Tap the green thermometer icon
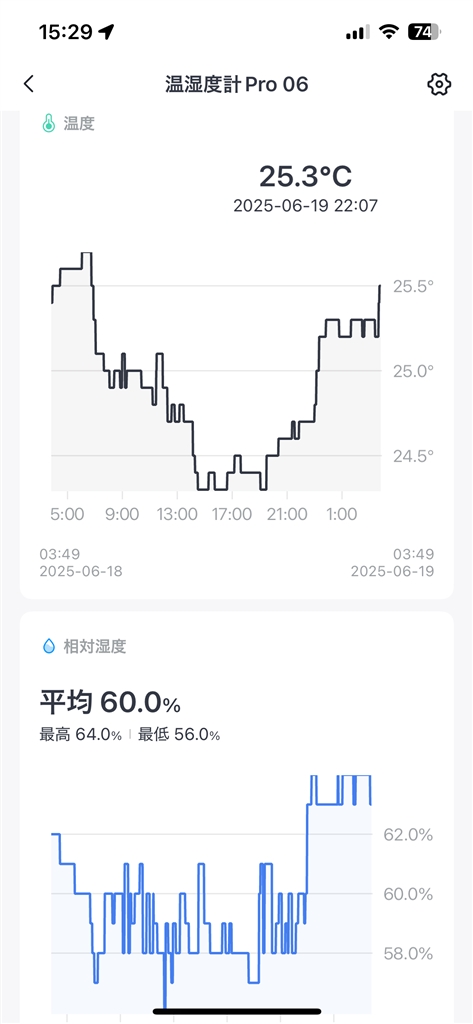 point(48,123)
